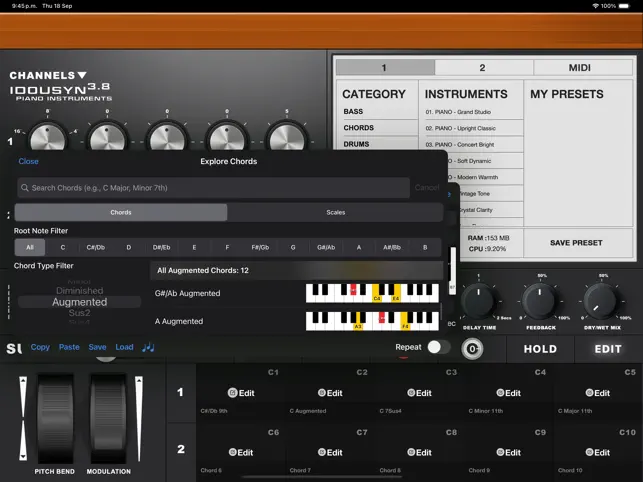Choose instrument 01. PIANO - Grand Studio
643x482 pixels.
pos(471,112)
